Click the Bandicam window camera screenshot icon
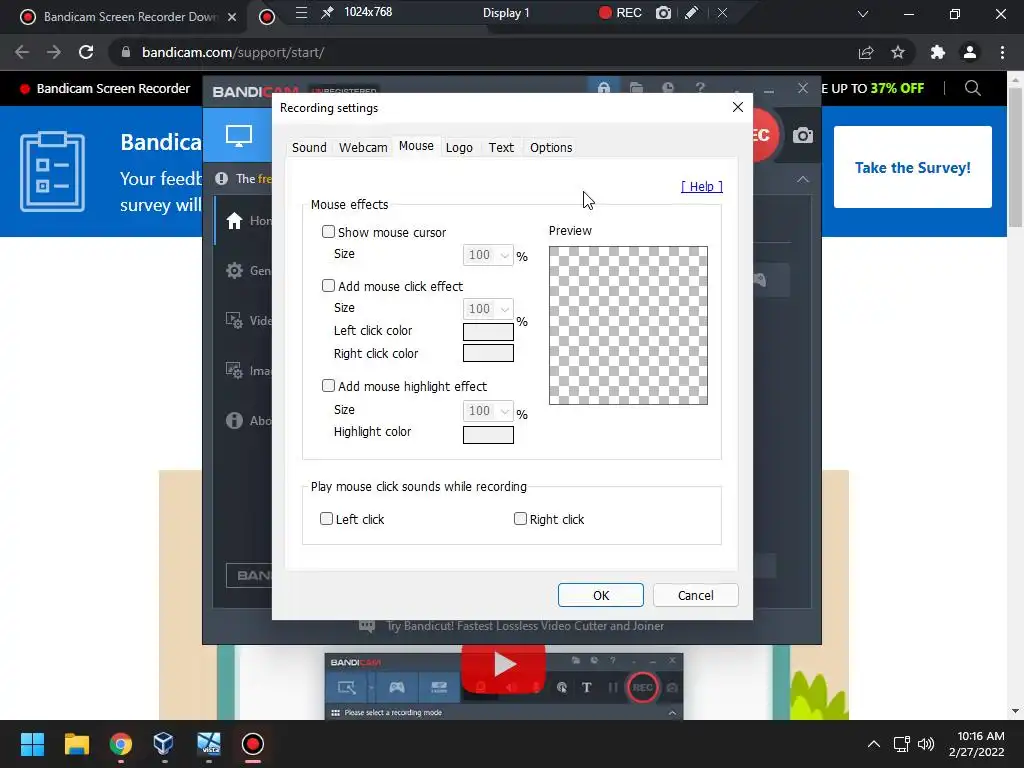 coord(803,135)
